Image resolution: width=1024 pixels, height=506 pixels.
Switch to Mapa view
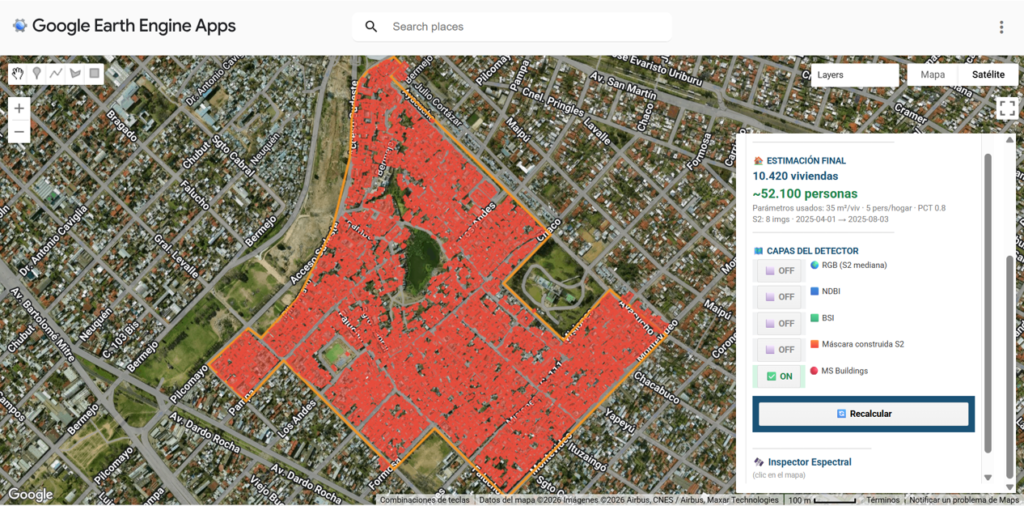click(x=932, y=75)
